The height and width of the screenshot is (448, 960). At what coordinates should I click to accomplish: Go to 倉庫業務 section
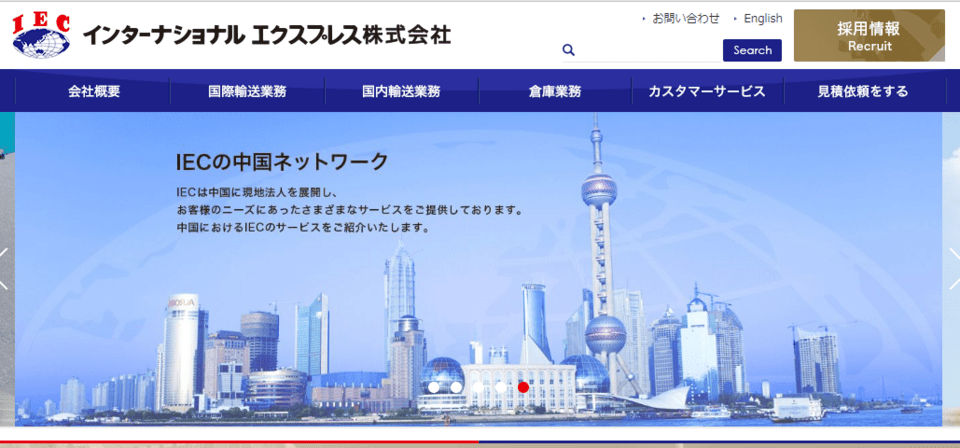555,91
